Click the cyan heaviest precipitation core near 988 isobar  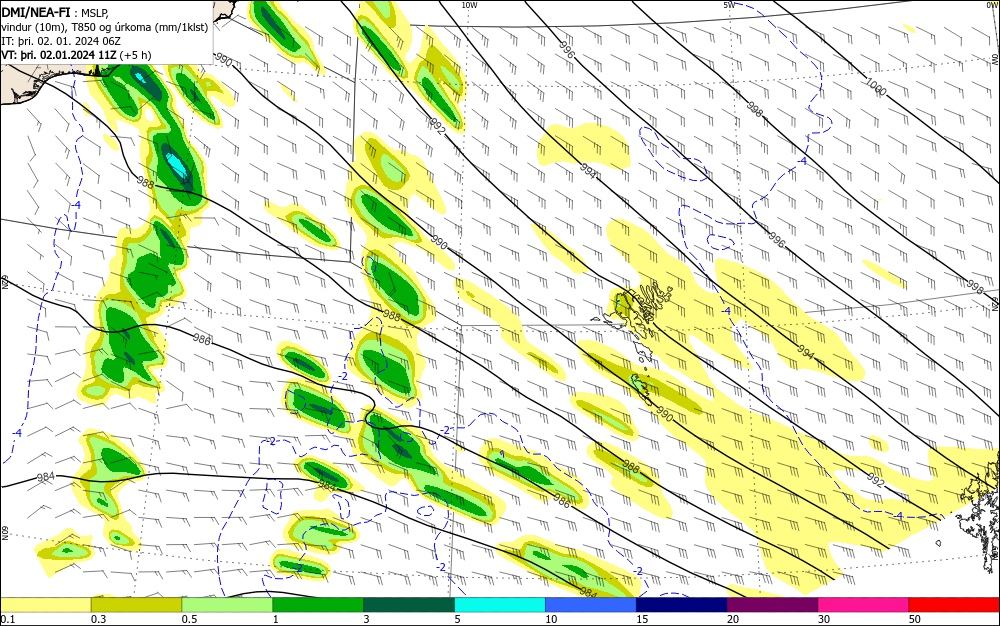[176, 164]
